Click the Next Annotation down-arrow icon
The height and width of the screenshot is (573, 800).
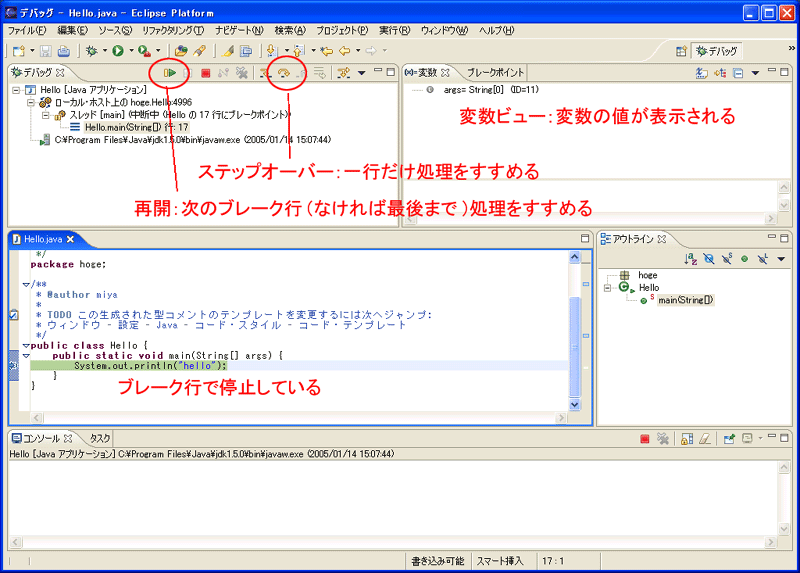pos(271,51)
